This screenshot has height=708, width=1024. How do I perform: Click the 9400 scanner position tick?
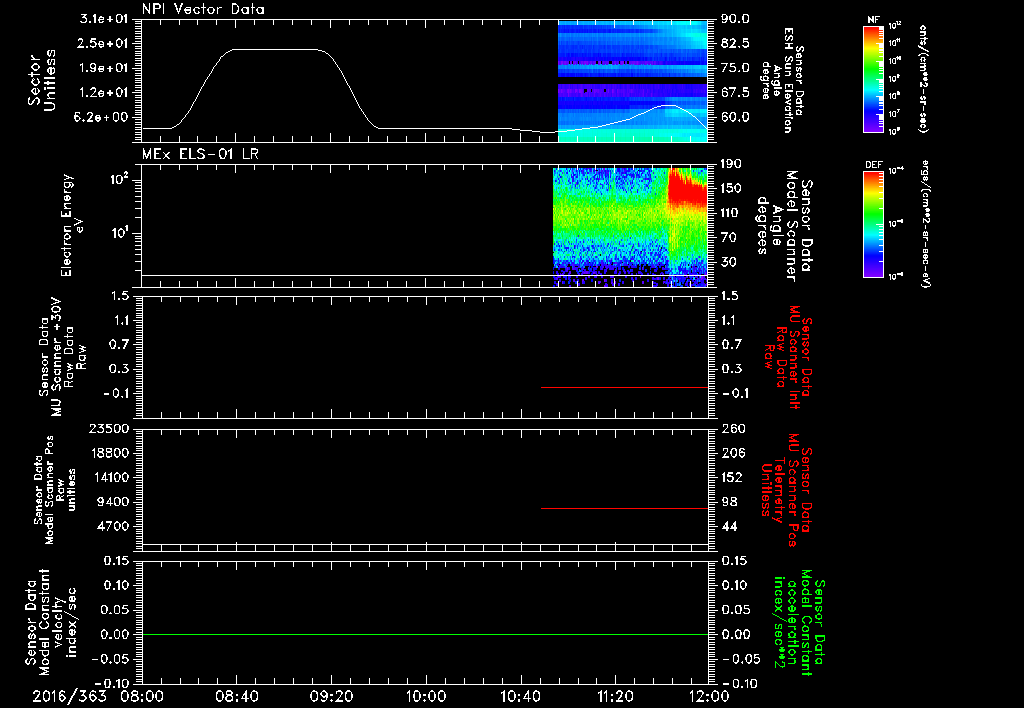point(113,502)
